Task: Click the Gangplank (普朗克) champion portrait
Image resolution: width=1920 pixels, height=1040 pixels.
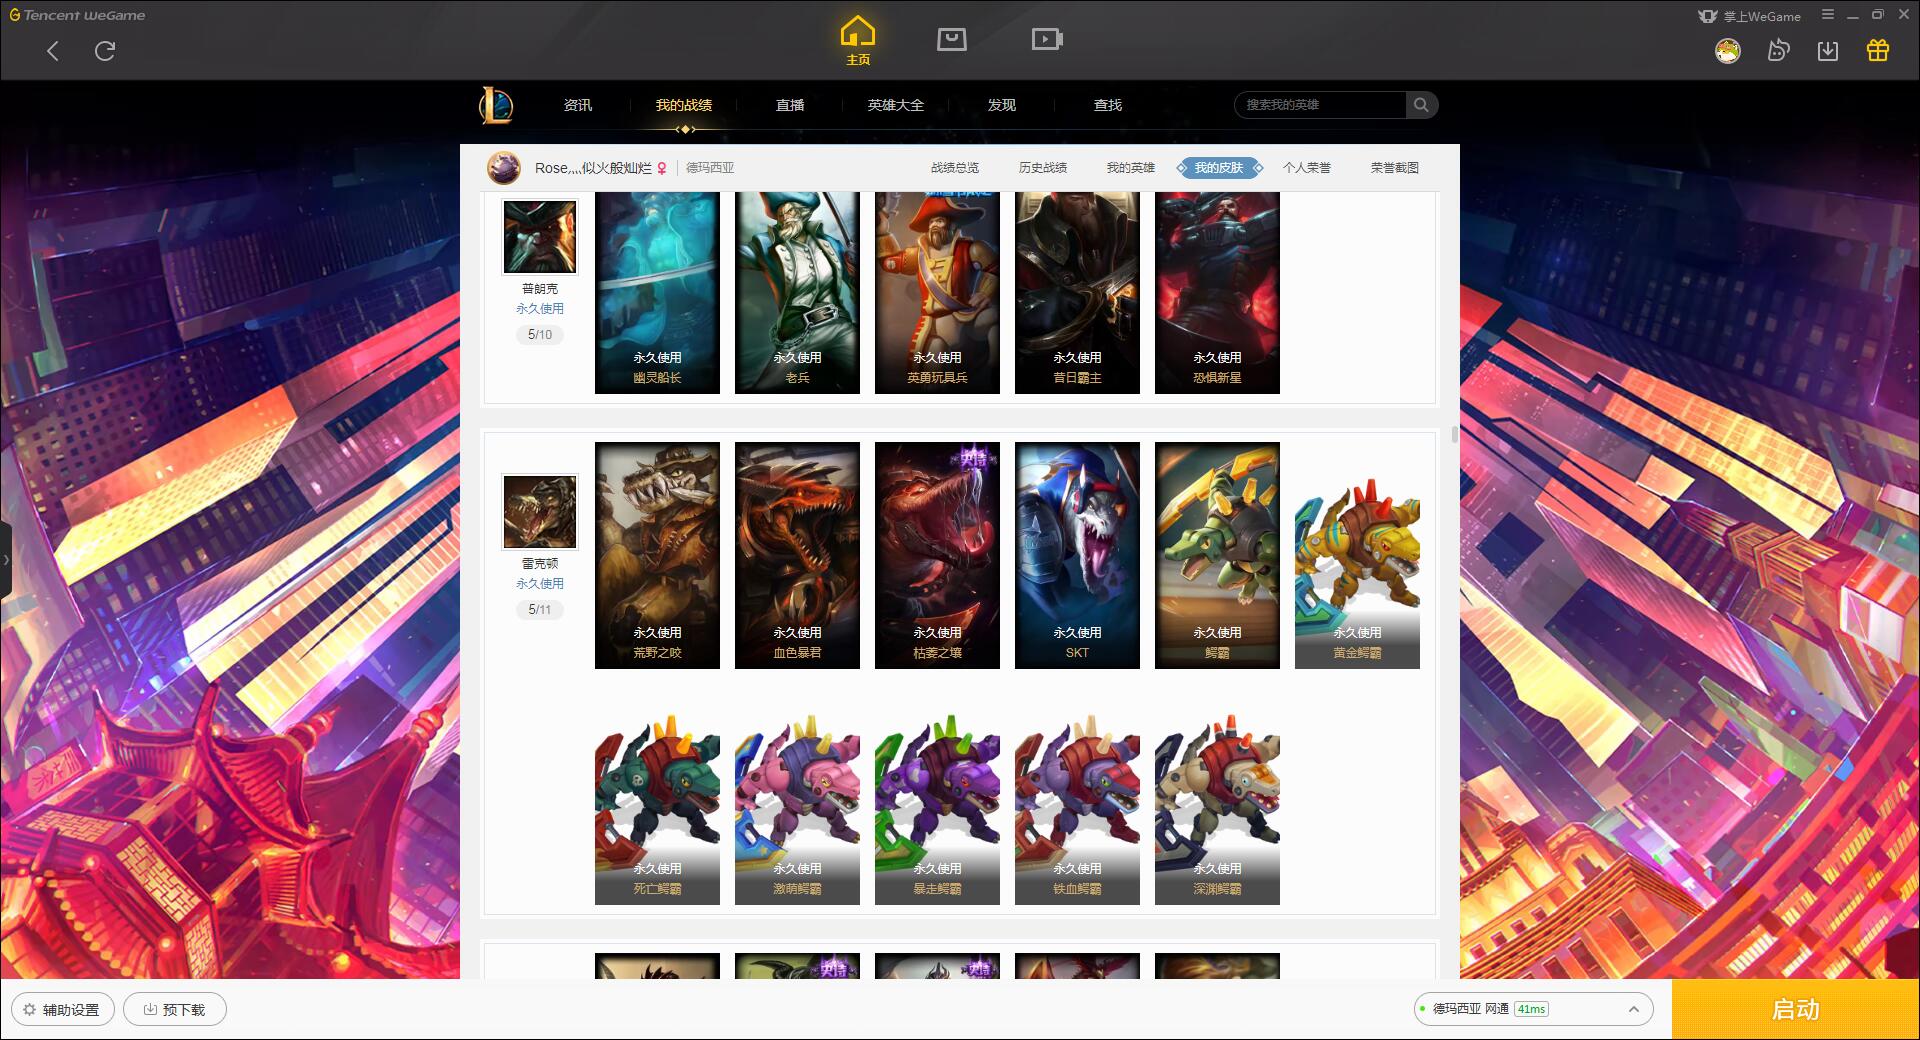Action: 540,237
